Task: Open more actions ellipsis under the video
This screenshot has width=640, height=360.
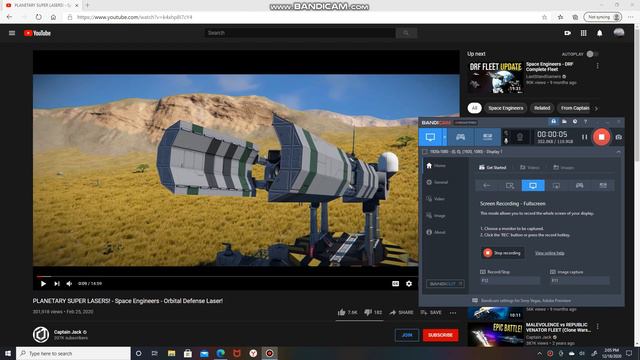Action: coord(453,313)
